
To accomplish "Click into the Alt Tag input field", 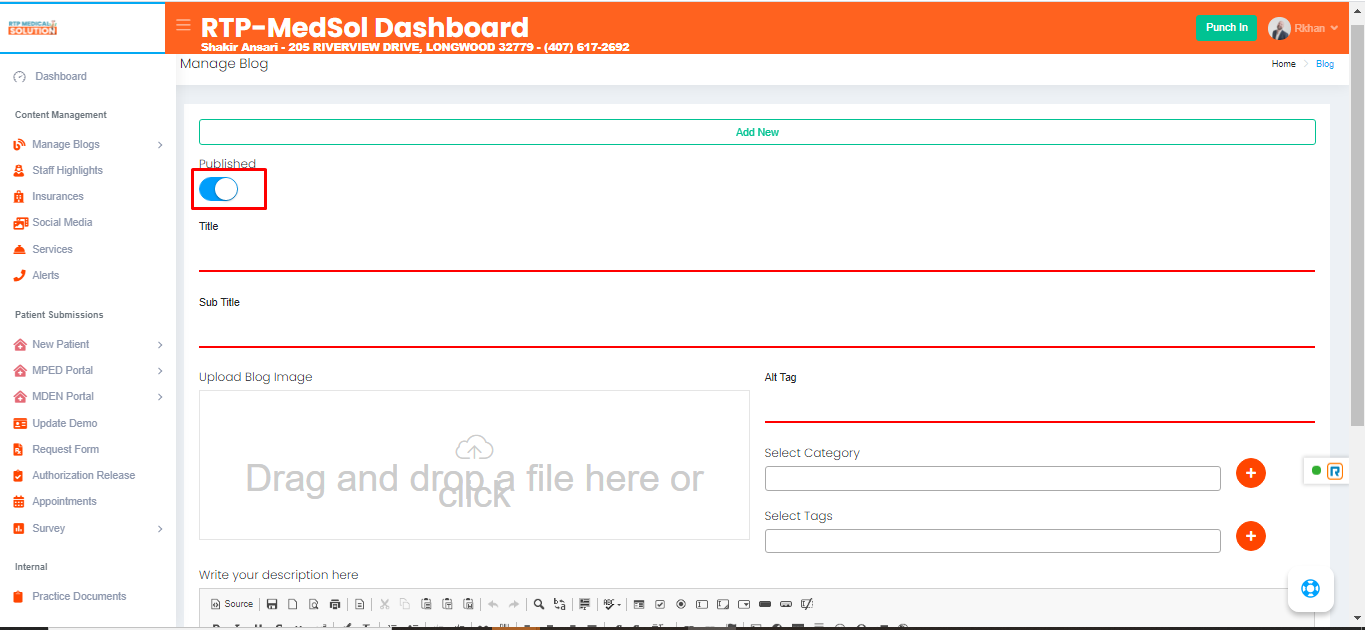I will click(1040, 406).
